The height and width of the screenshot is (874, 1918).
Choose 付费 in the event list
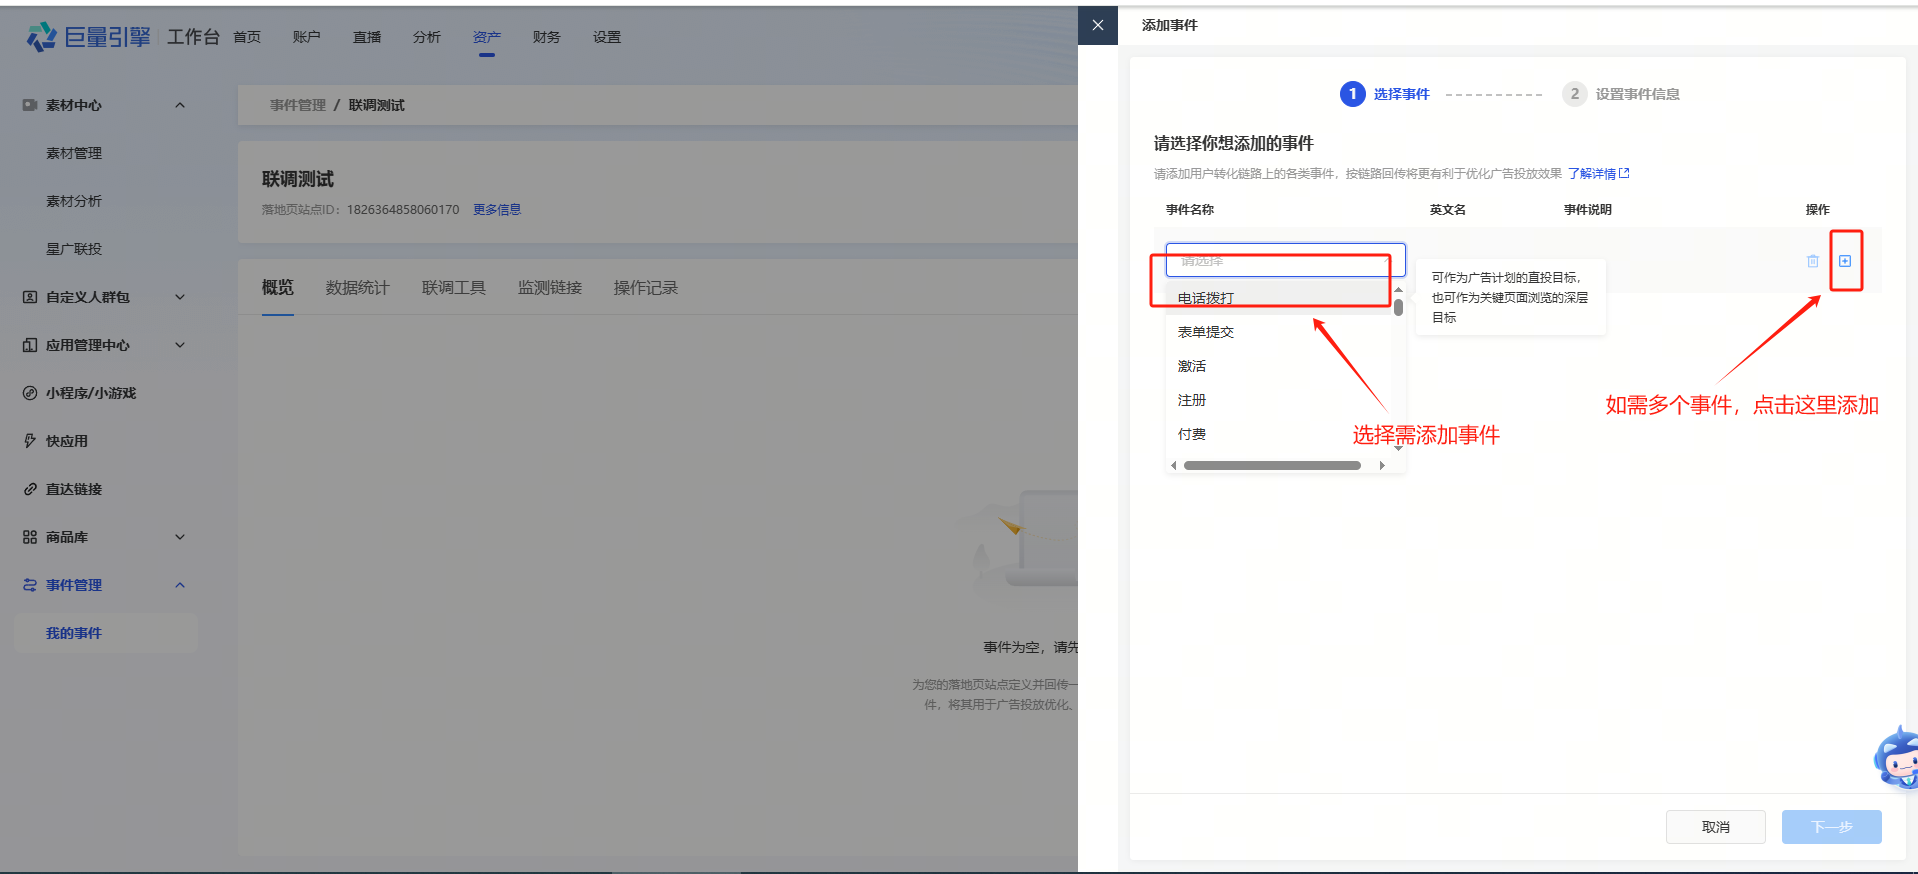coord(1192,434)
